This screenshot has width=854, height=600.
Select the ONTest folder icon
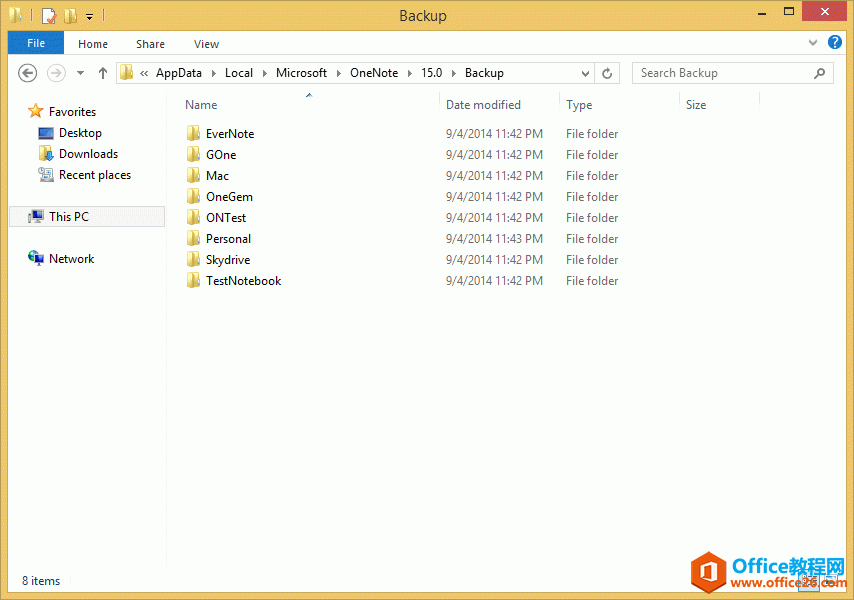193,218
